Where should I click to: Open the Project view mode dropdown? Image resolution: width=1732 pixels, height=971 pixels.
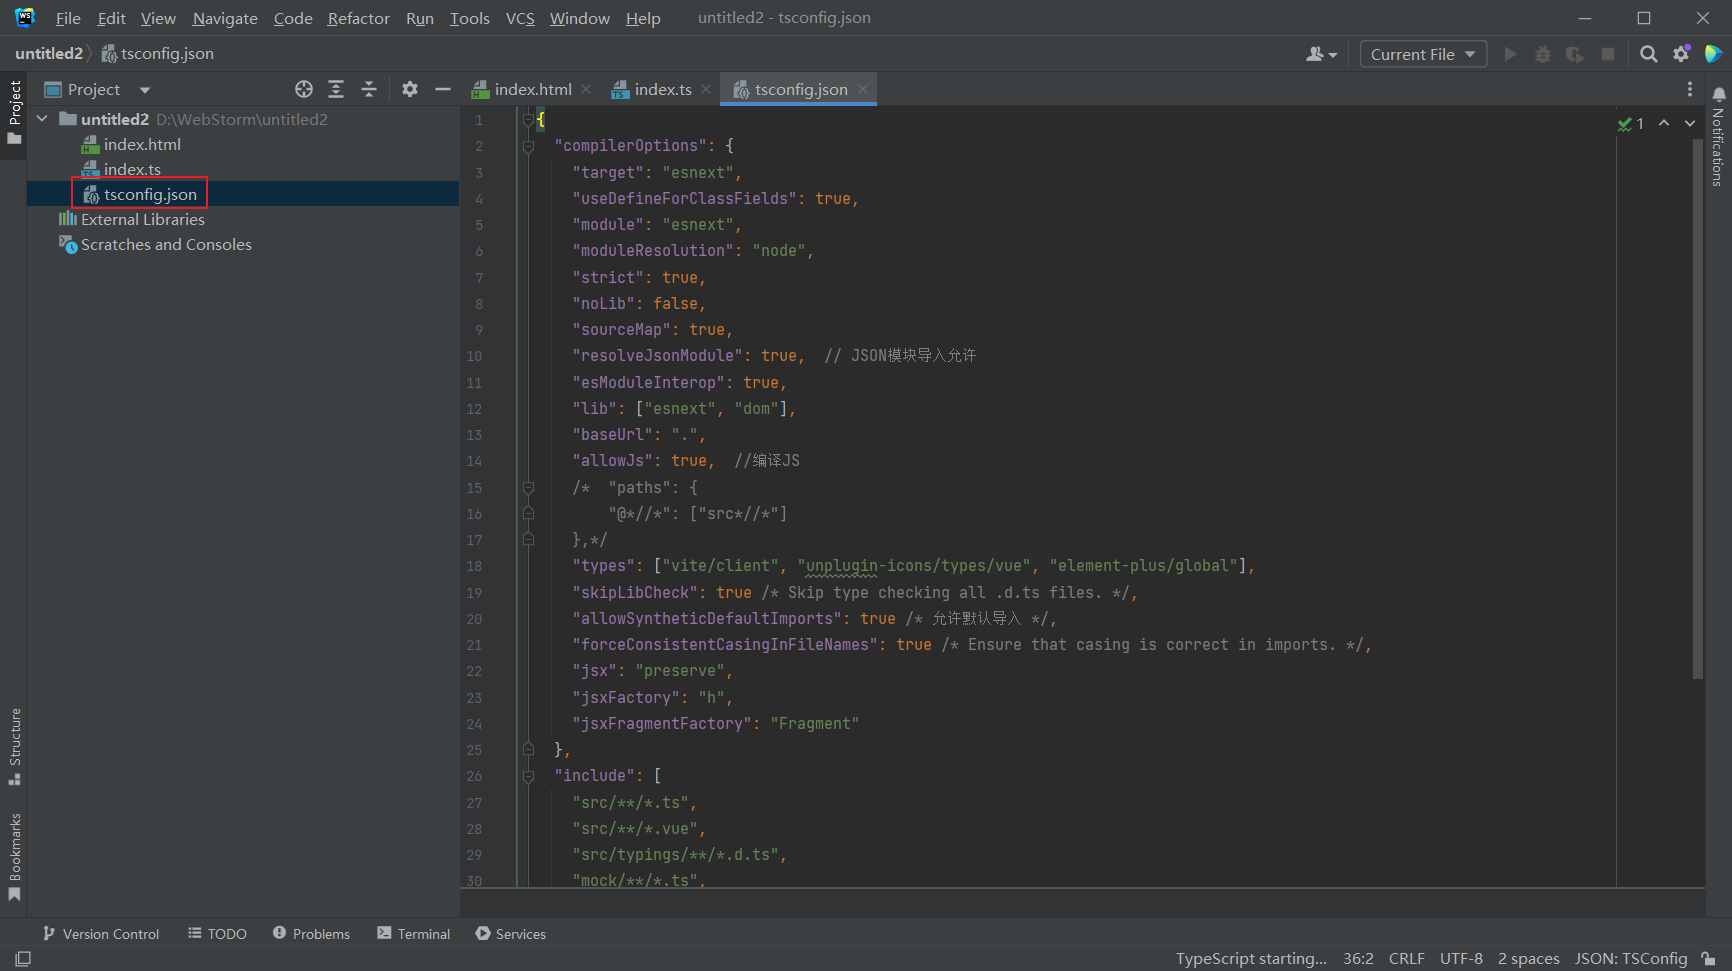tap(143, 89)
